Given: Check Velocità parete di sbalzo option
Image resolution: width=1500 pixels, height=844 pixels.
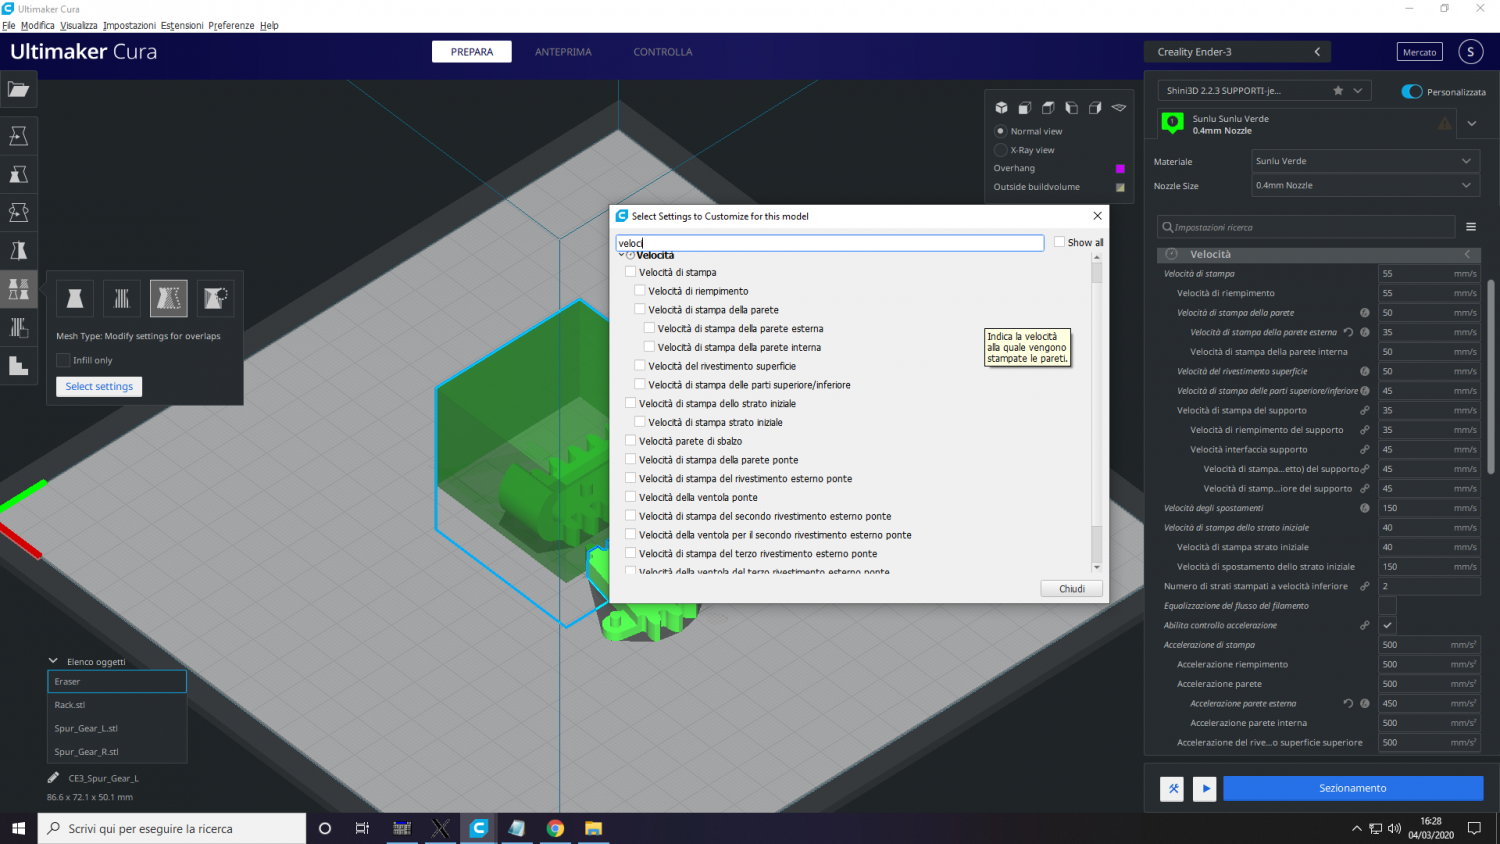Looking at the screenshot, I should (x=630, y=440).
